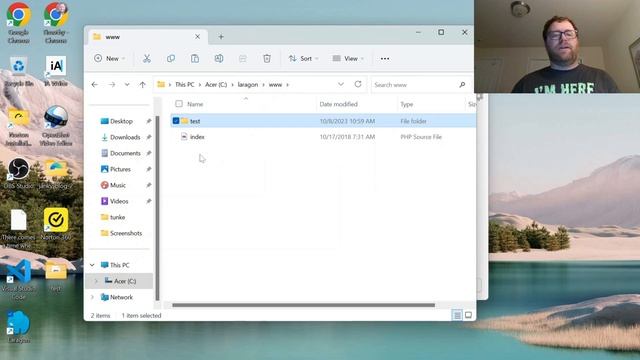Image resolution: width=640 pixels, height=360 pixels.
Task: Open Desktop in Quick access
Action: click(121, 121)
